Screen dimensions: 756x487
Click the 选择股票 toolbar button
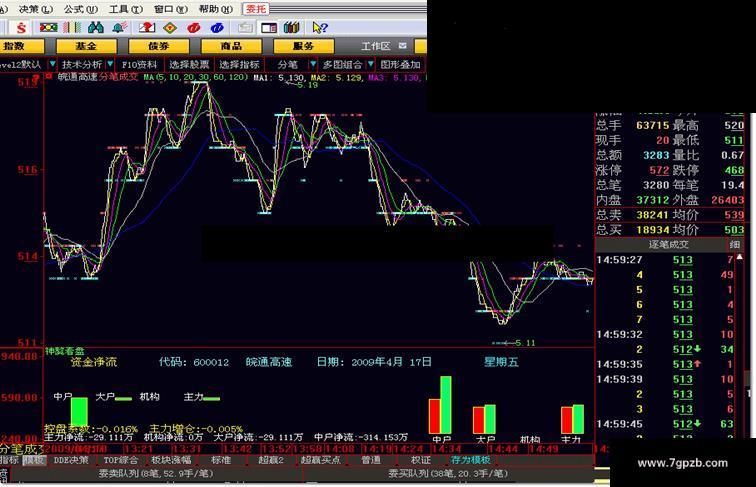(189, 64)
